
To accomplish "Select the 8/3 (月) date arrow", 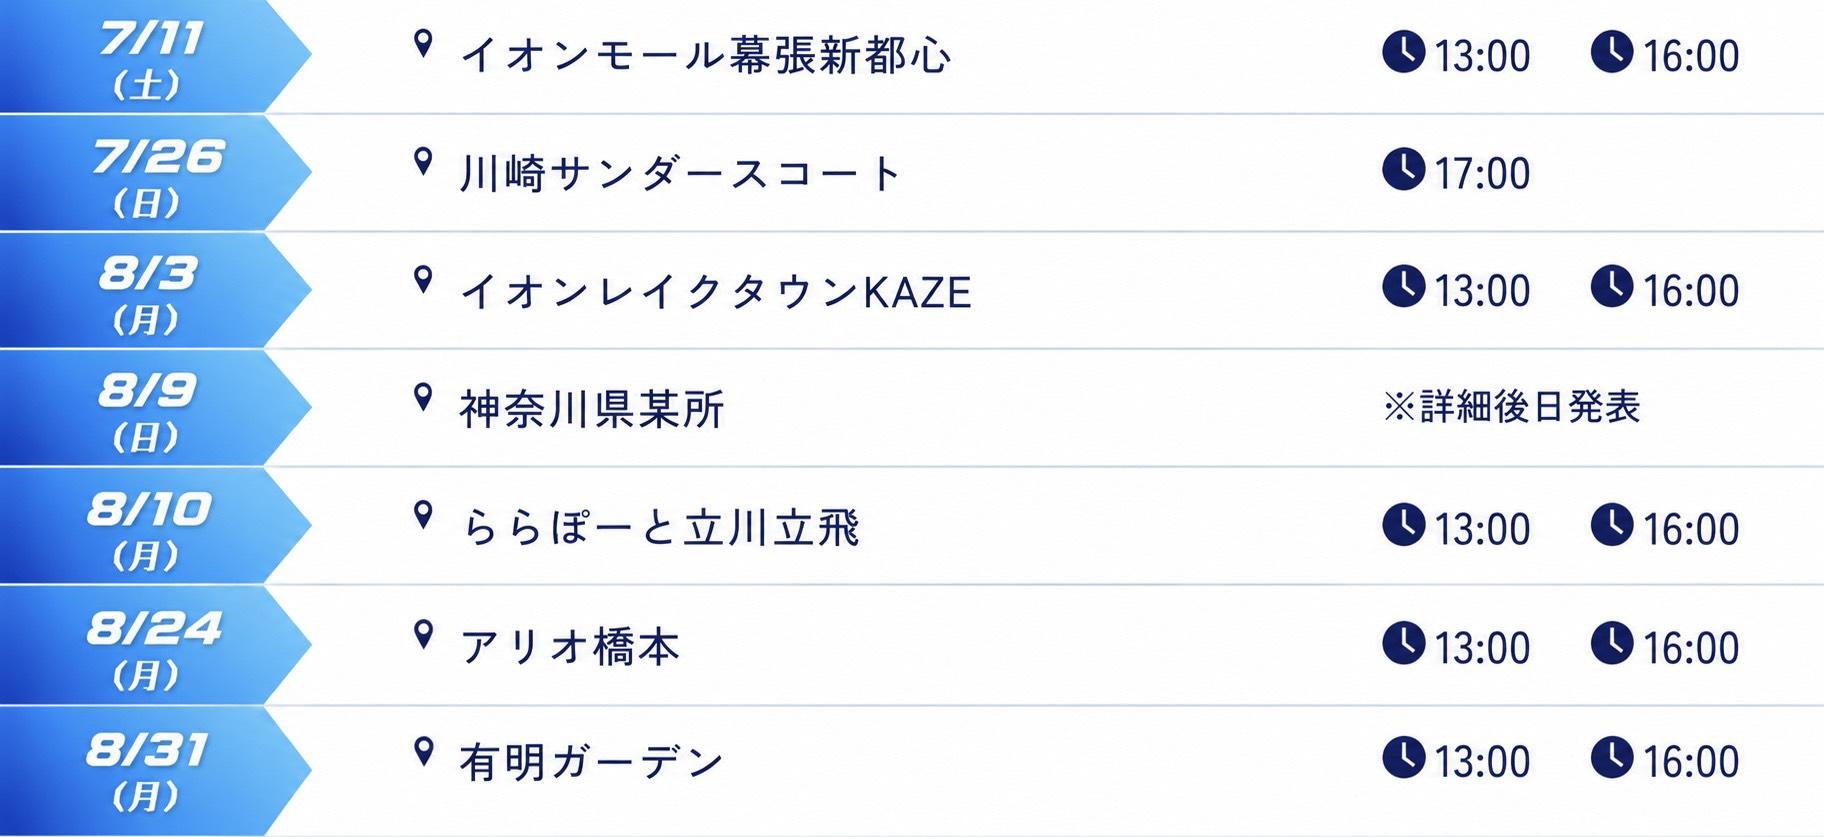I will click(154, 291).
